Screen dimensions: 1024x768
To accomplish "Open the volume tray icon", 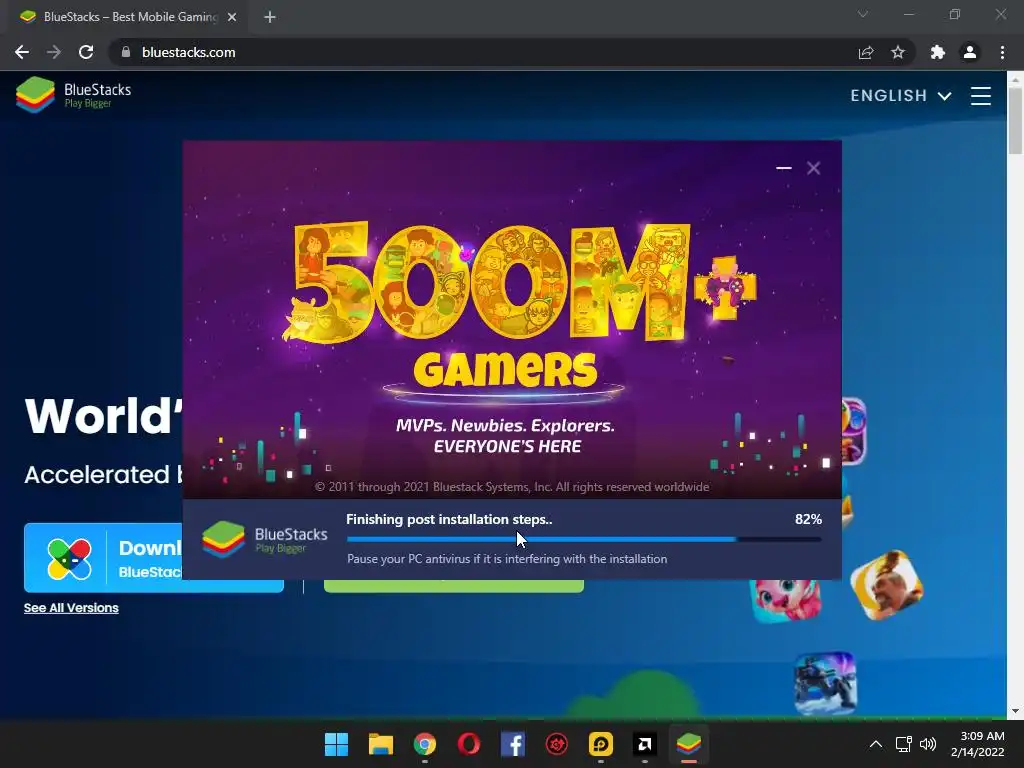I will (x=928, y=744).
